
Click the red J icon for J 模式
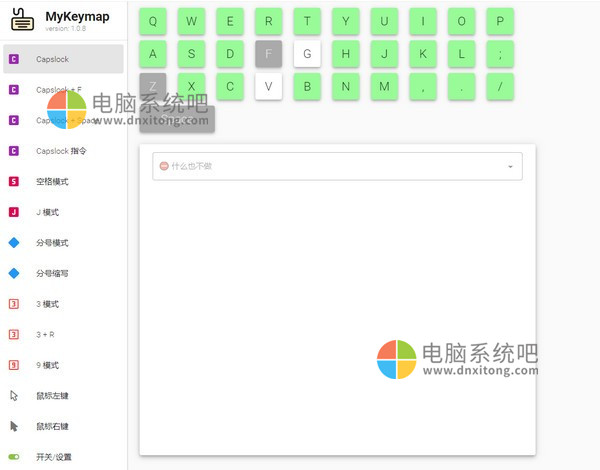(14, 212)
